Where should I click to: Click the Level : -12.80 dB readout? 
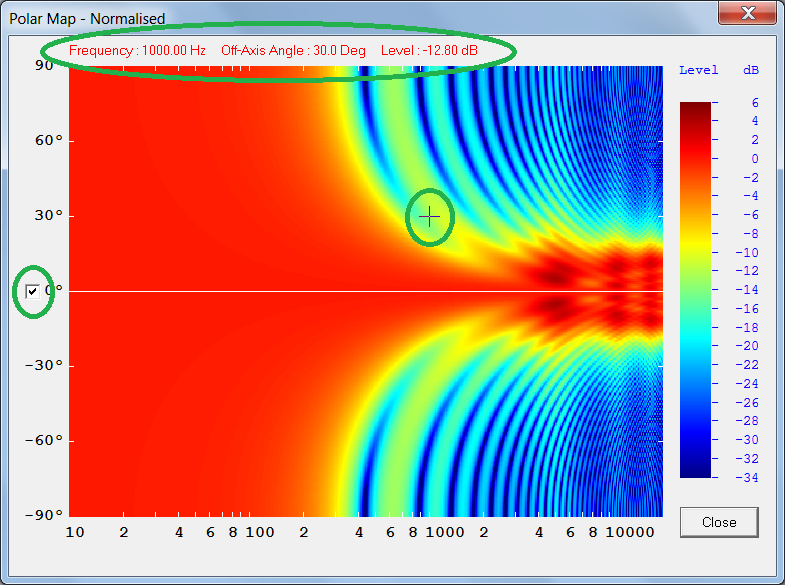(x=429, y=51)
